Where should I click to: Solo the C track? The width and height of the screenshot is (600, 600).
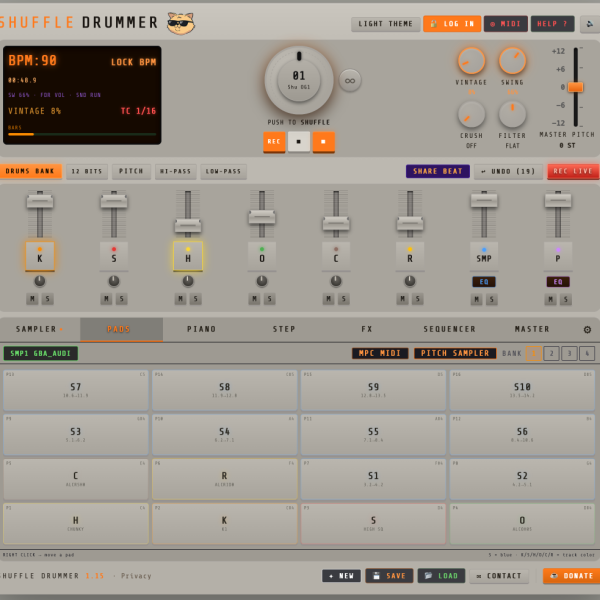click(344, 299)
